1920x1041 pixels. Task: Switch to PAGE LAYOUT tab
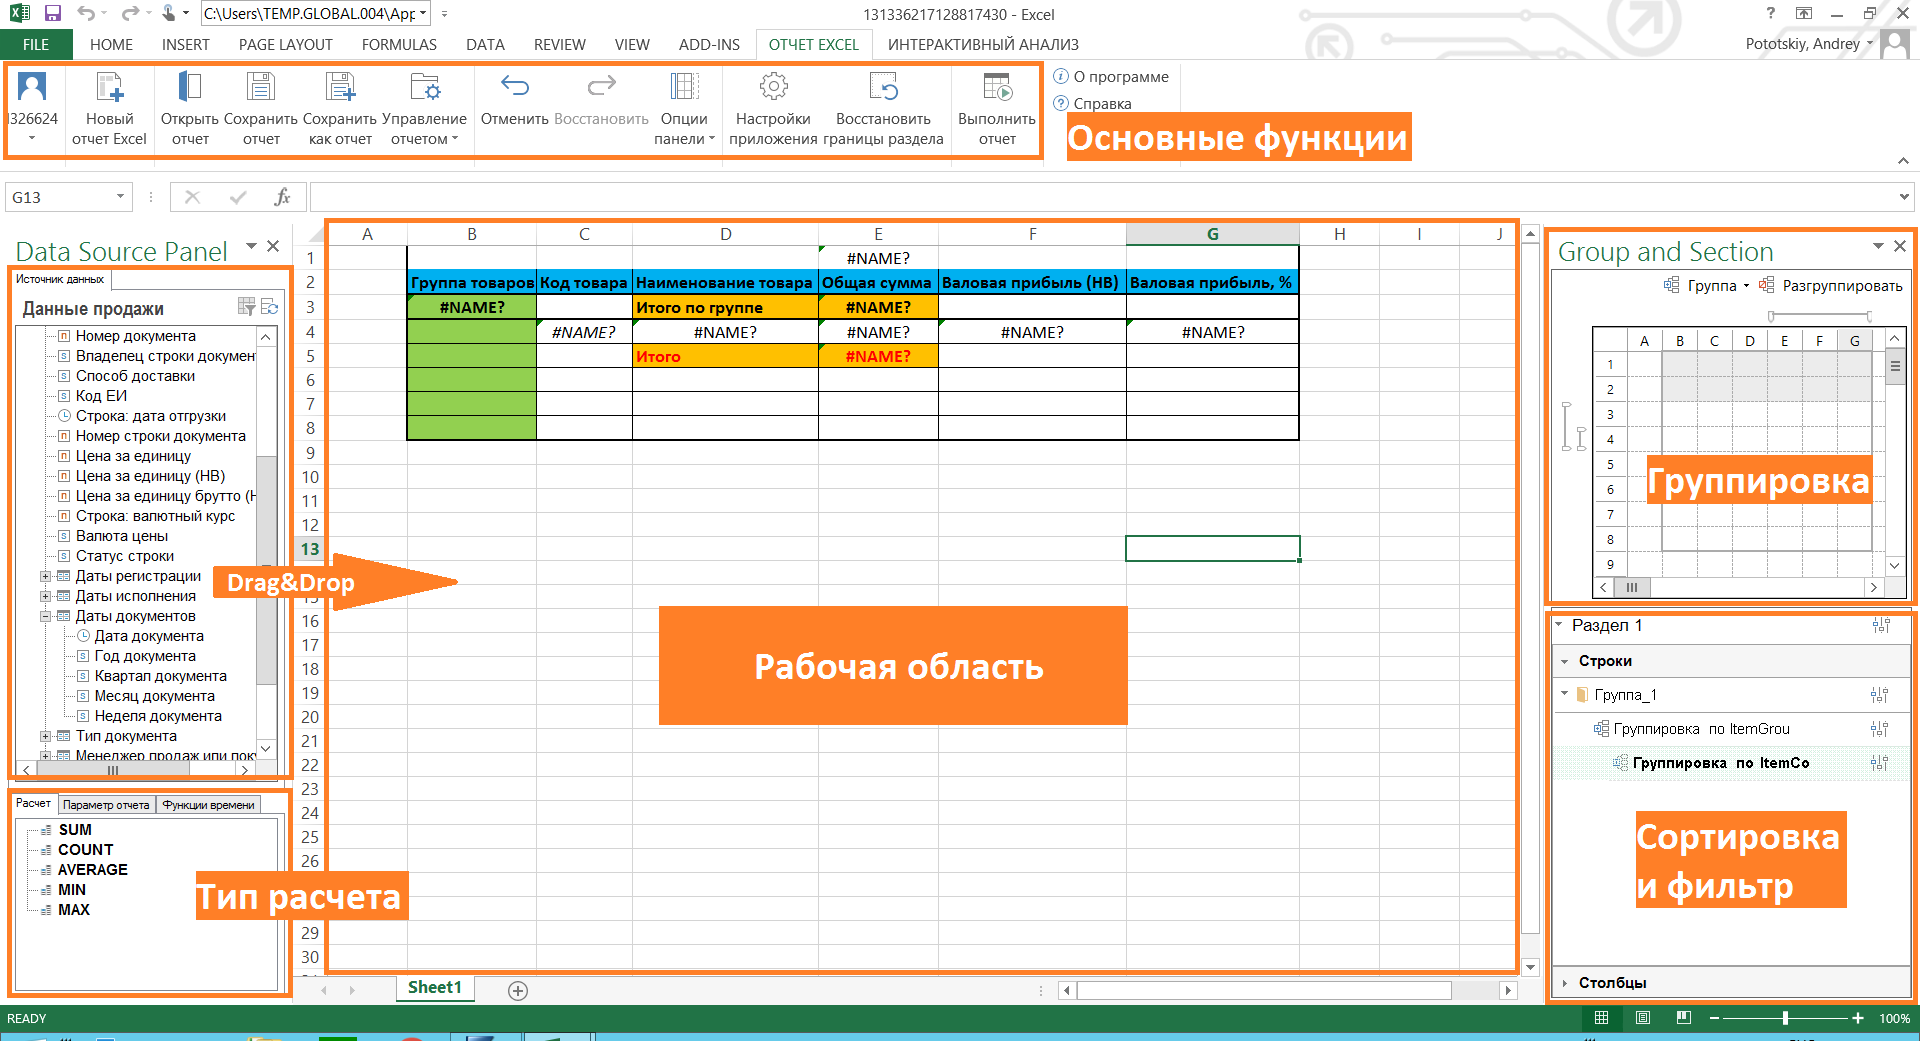(x=286, y=45)
